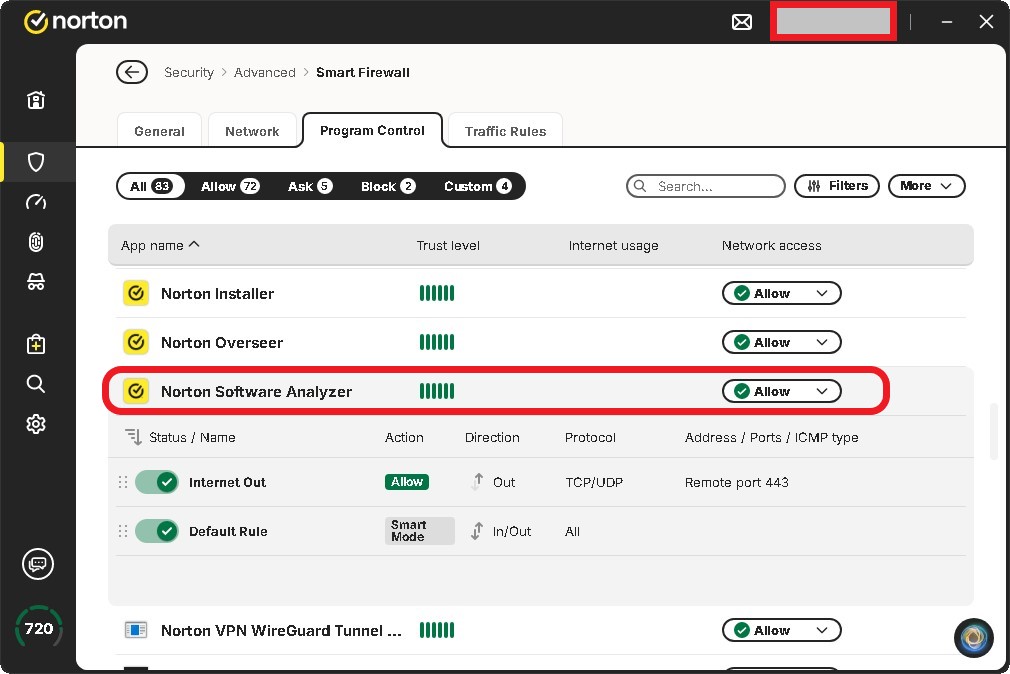This screenshot has width=1010, height=674.
Task: Click the Norton Installer app icon
Action: pos(136,293)
